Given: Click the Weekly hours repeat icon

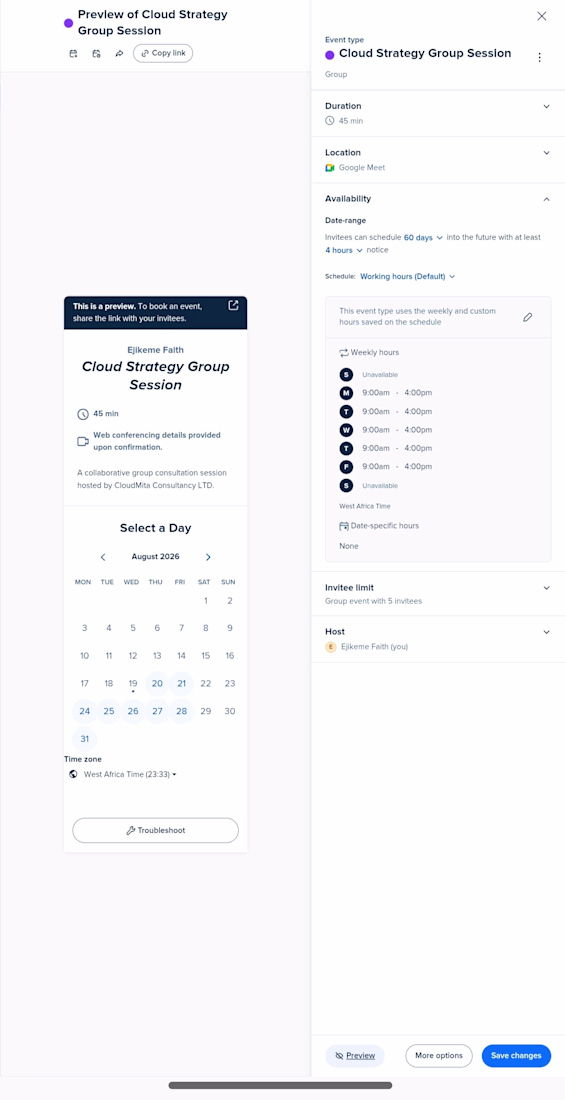Looking at the screenshot, I should [344, 352].
